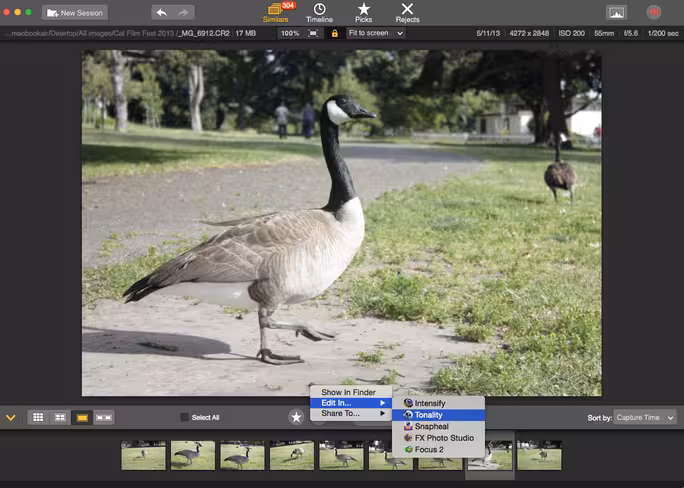This screenshot has height=488, width=684.
Task: Click the 4272 x 2848 dimensions text
Action: [529, 33]
